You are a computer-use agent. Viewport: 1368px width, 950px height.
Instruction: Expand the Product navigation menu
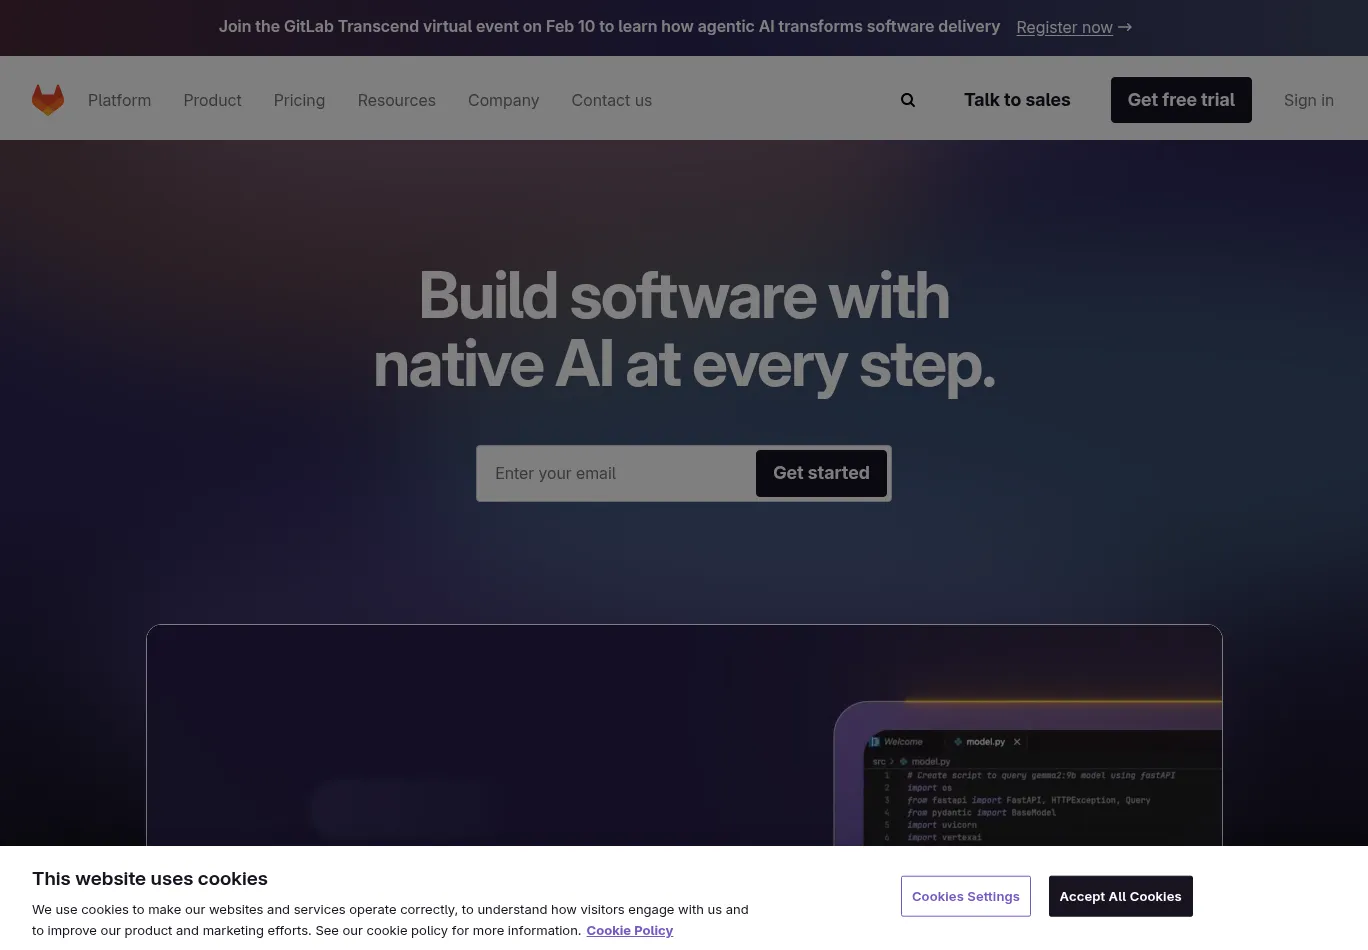212,99
